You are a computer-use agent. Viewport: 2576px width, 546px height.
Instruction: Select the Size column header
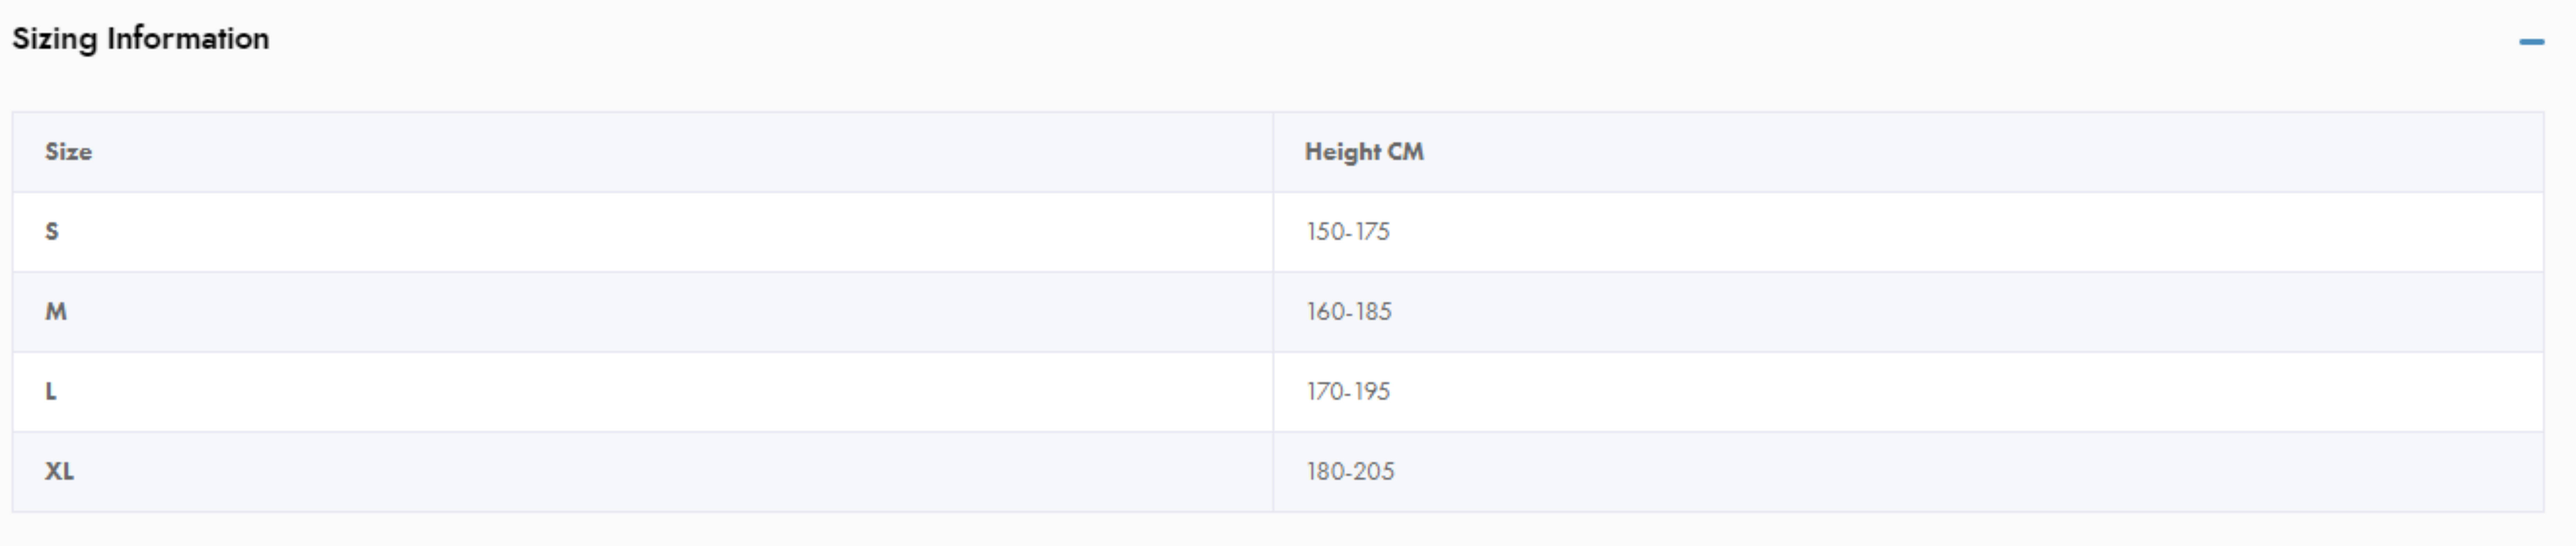[x=68, y=152]
